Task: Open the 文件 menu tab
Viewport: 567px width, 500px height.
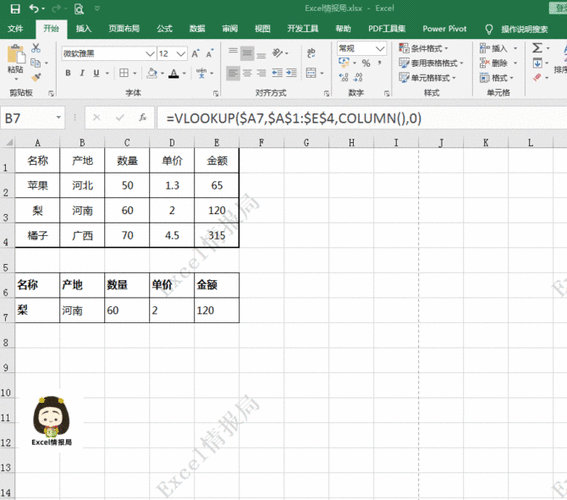Action: (15, 29)
